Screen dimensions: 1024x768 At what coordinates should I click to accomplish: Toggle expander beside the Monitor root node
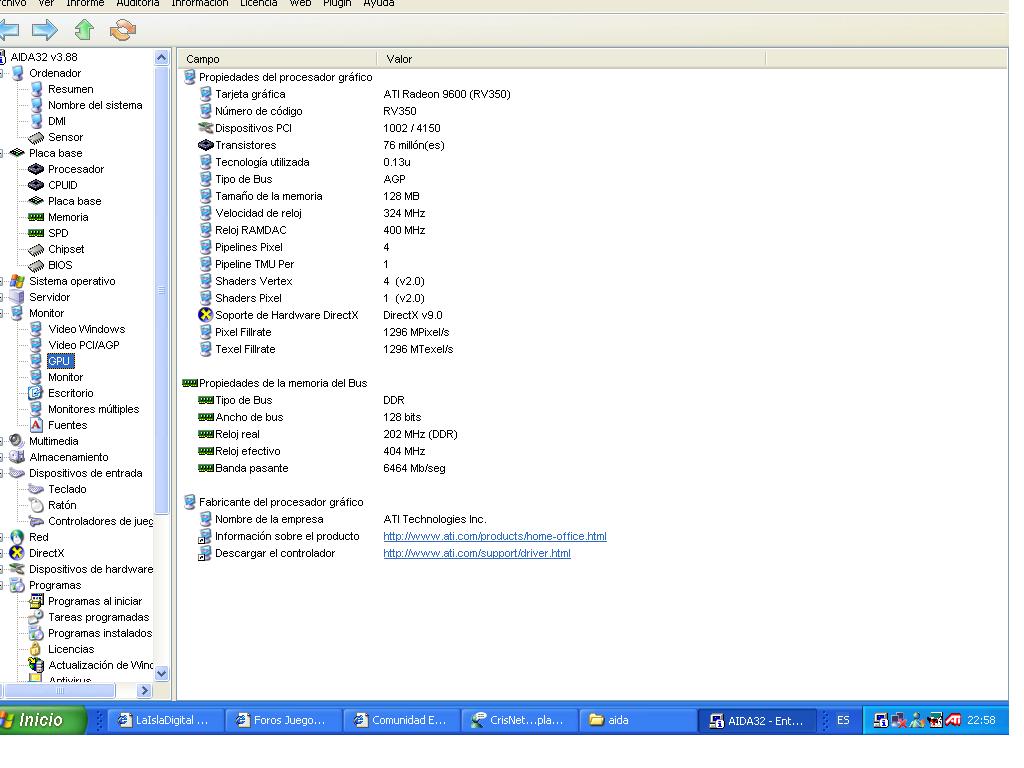2,313
